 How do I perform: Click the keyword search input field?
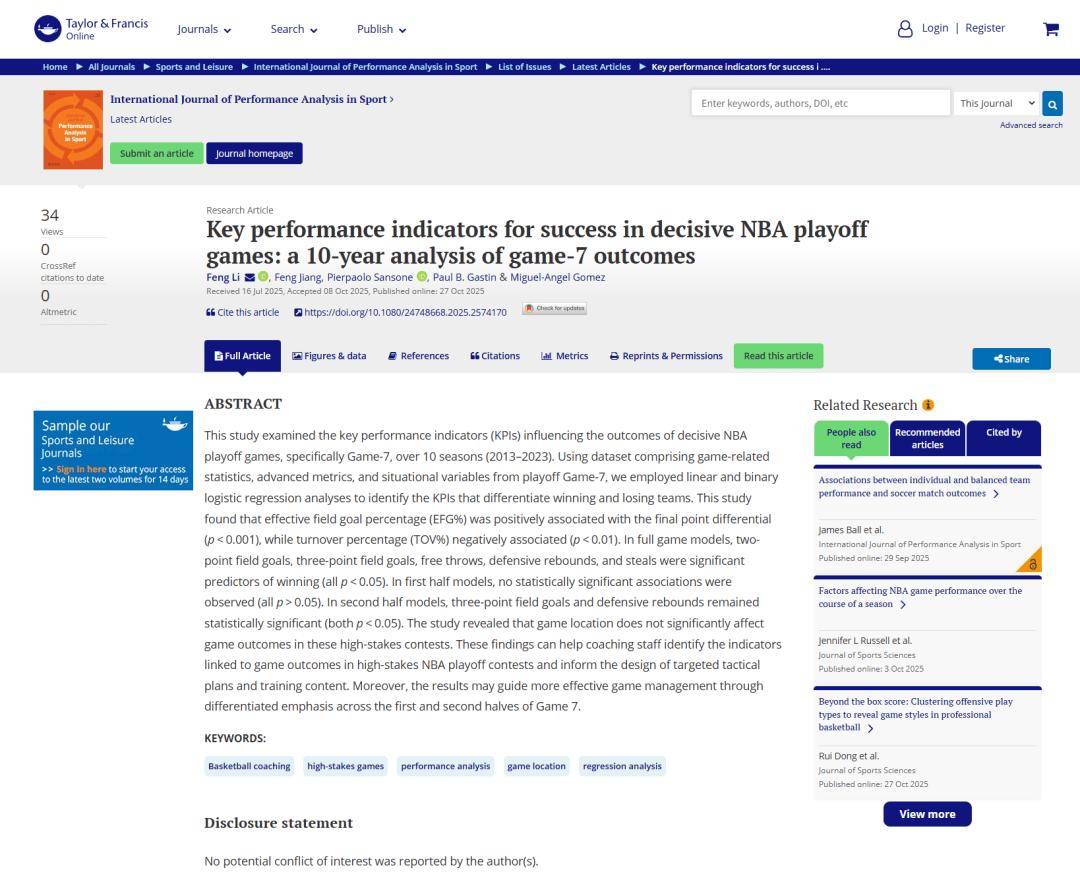pos(820,104)
